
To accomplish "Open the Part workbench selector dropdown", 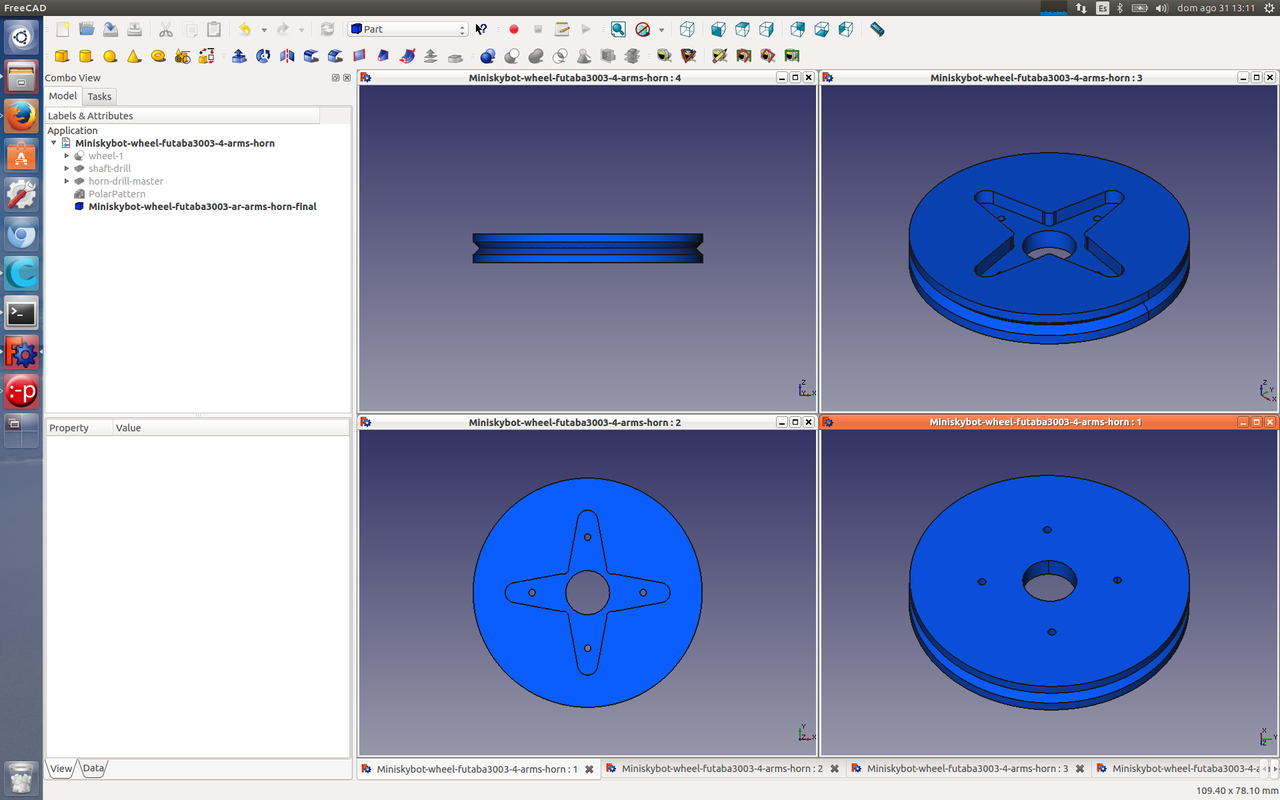I will click(408, 29).
